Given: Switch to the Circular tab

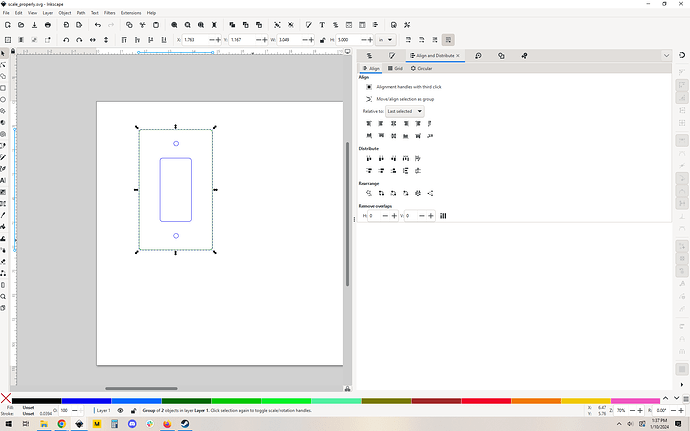Looking at the screenshot, I should click(x=421, y=69).
